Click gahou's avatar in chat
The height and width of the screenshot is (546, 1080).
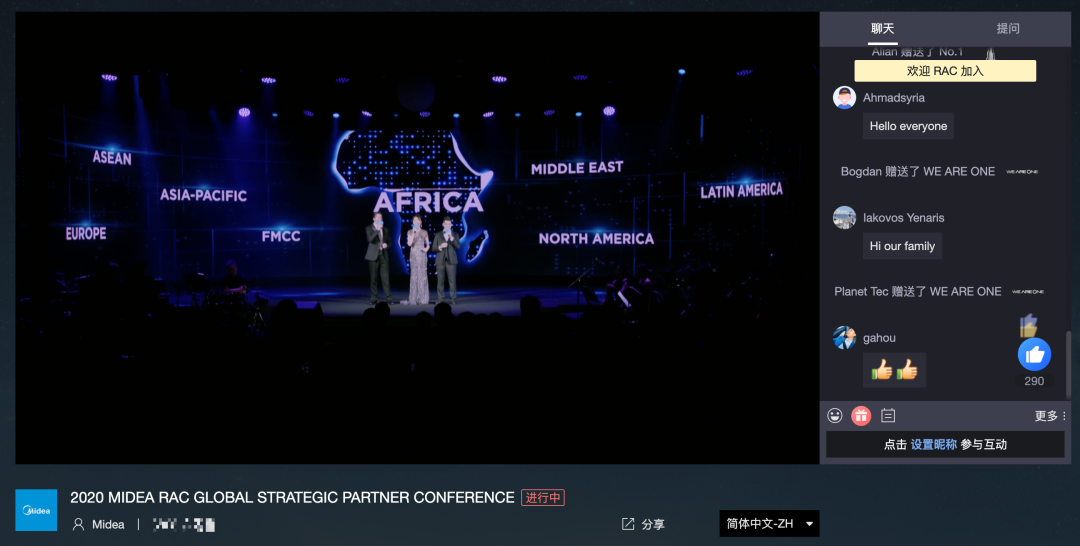point(845,338)
